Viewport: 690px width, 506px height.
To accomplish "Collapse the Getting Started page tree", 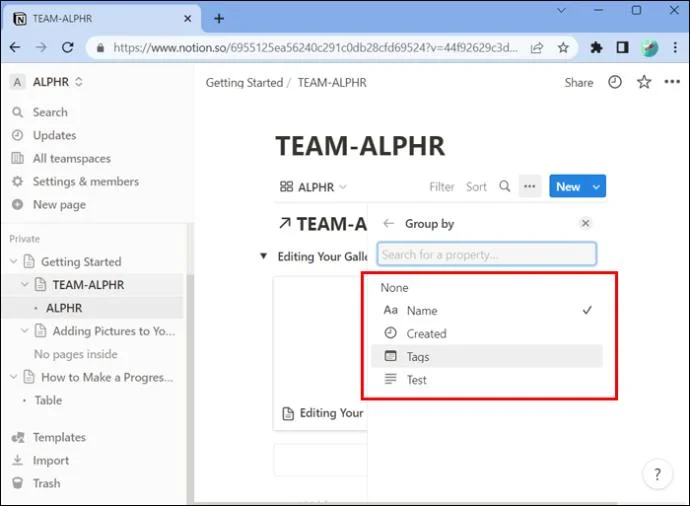I will point(14,261).
